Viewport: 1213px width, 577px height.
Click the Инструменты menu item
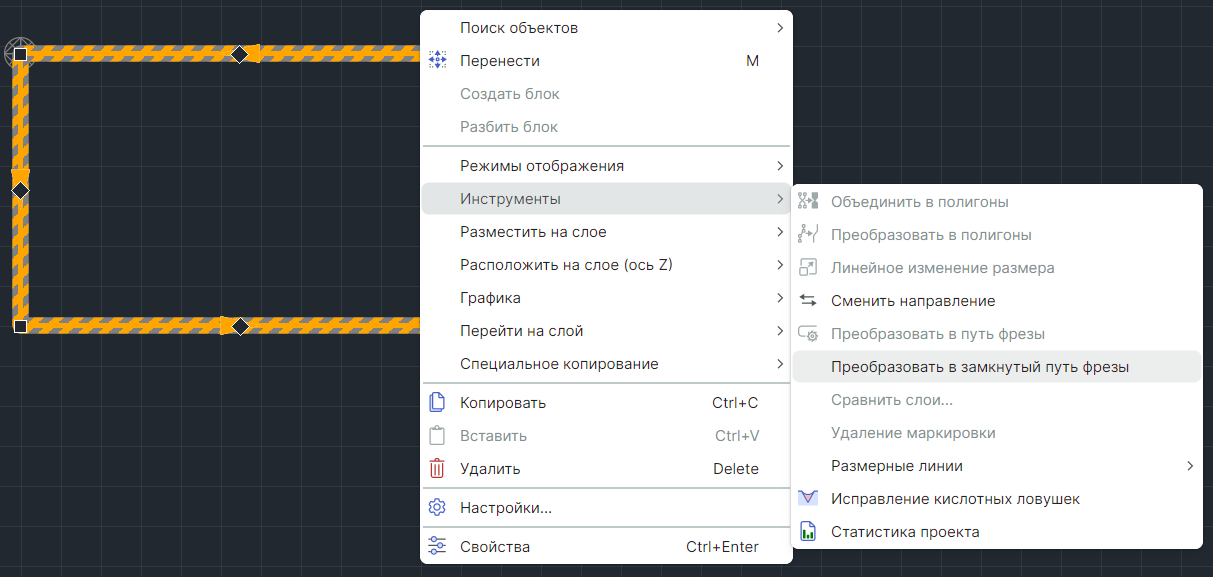(510, 199)
